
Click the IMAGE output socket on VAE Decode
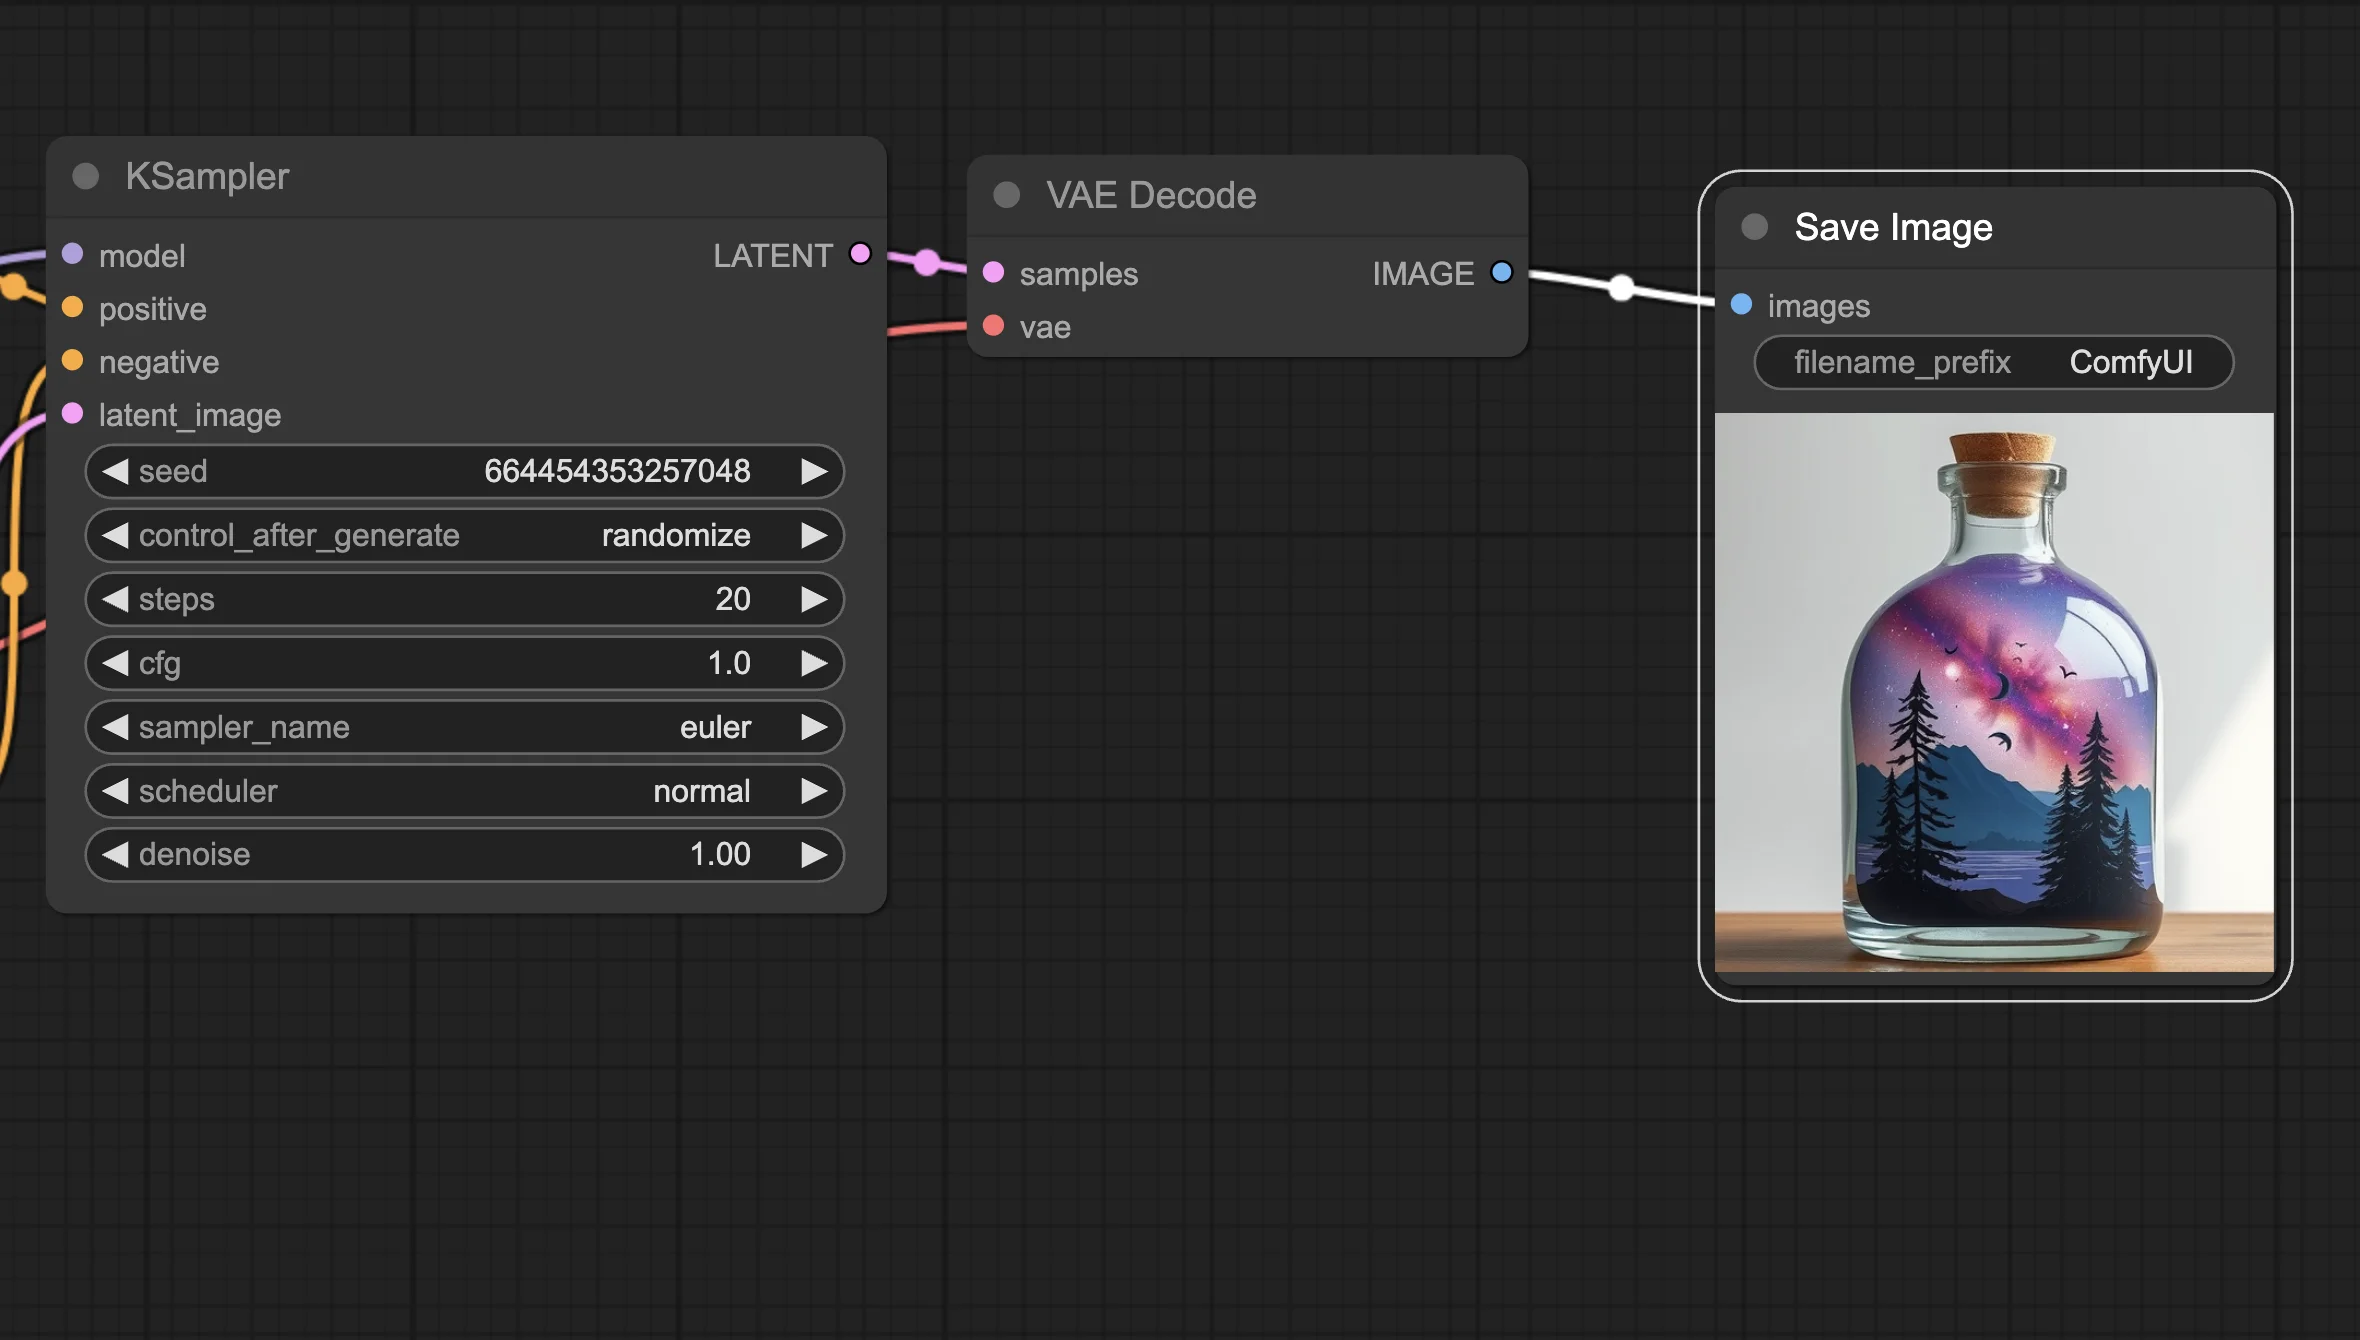[1501, 272]
